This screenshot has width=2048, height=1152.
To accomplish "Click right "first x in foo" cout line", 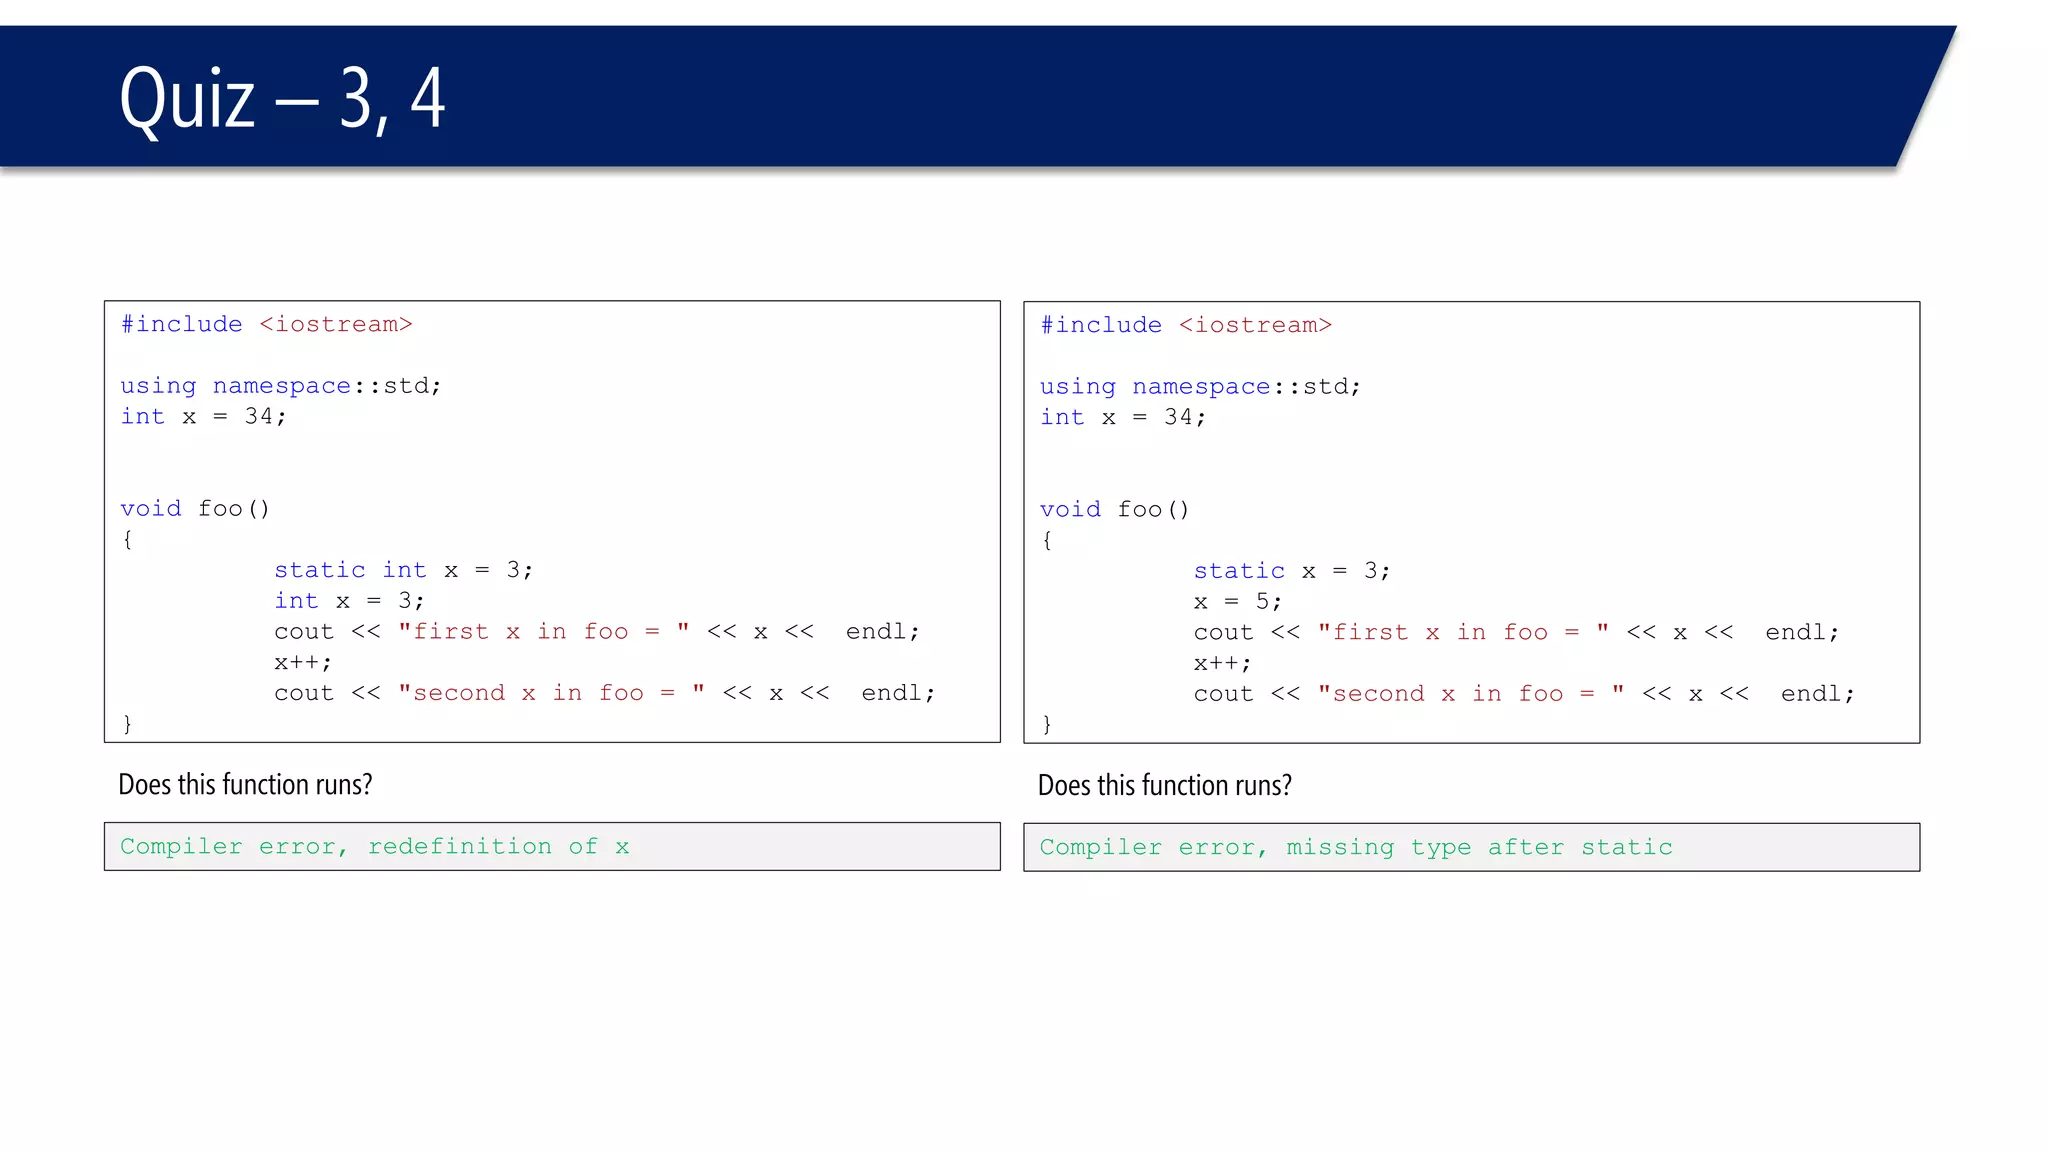I will click(x=1515, y=632).
